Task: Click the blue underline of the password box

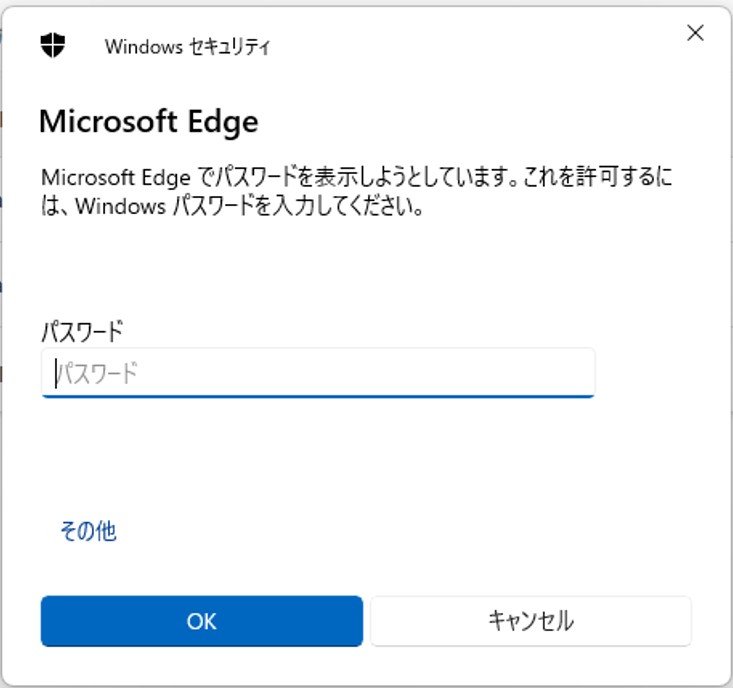Action: tap(318, 396)
